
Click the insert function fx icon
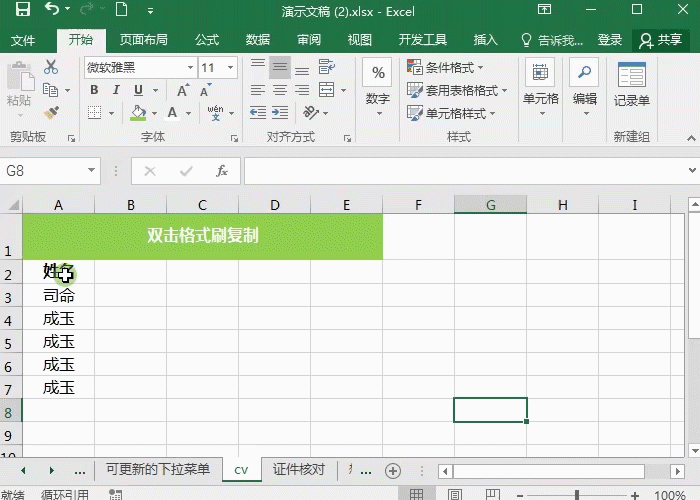(222, 171)
